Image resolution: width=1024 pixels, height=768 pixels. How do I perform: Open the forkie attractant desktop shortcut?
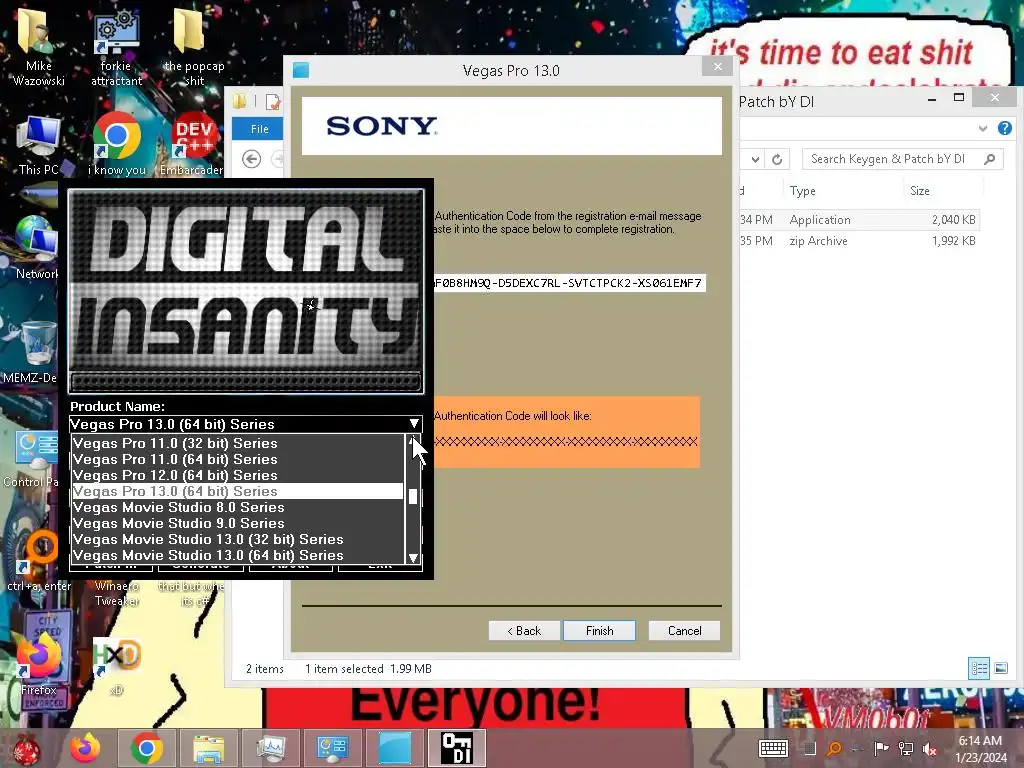pyautogui.click(x=116, y=46)
